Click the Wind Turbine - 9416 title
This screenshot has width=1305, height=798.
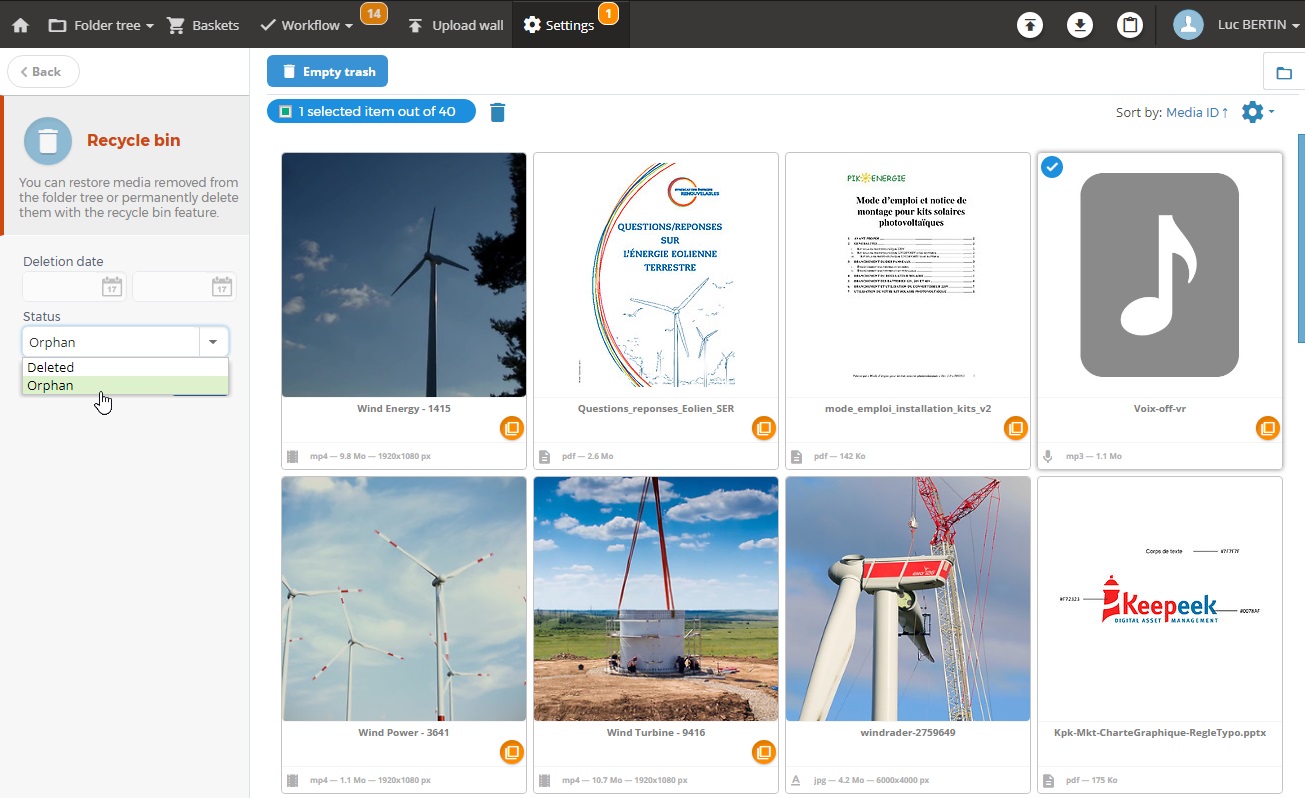[656, 733]
